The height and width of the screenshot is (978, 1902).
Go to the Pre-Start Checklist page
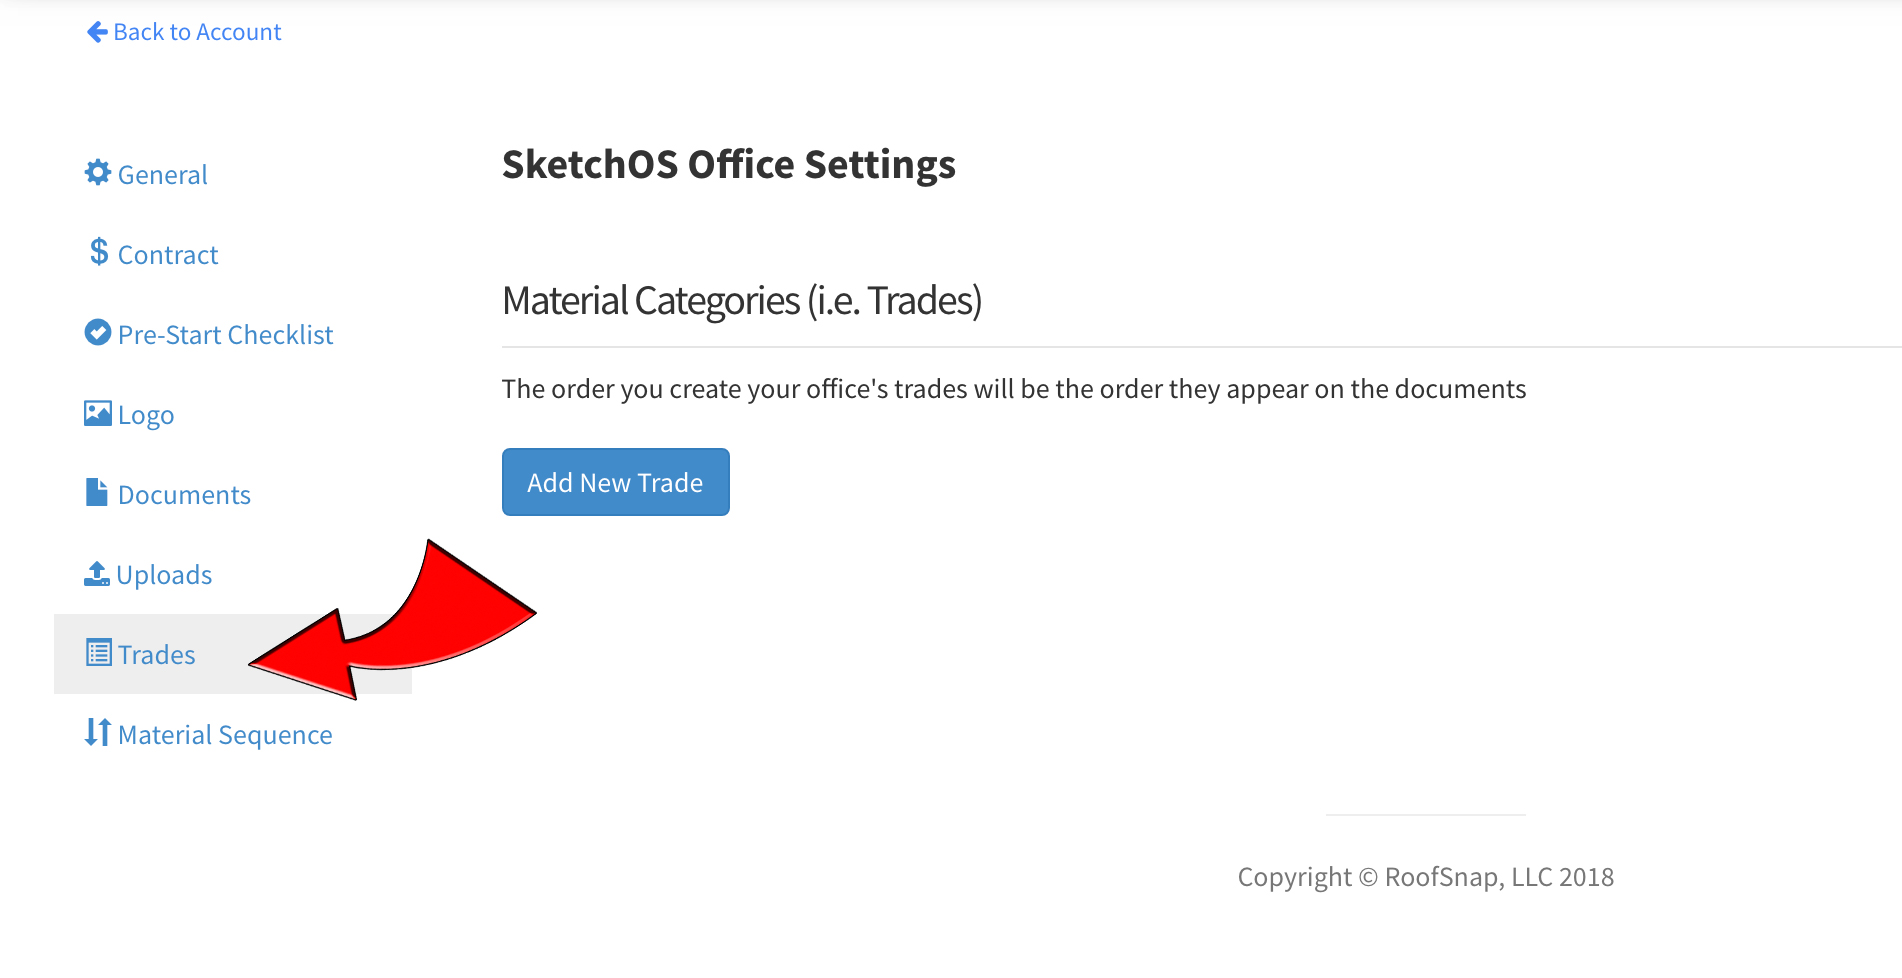click(x=225, y=335)
